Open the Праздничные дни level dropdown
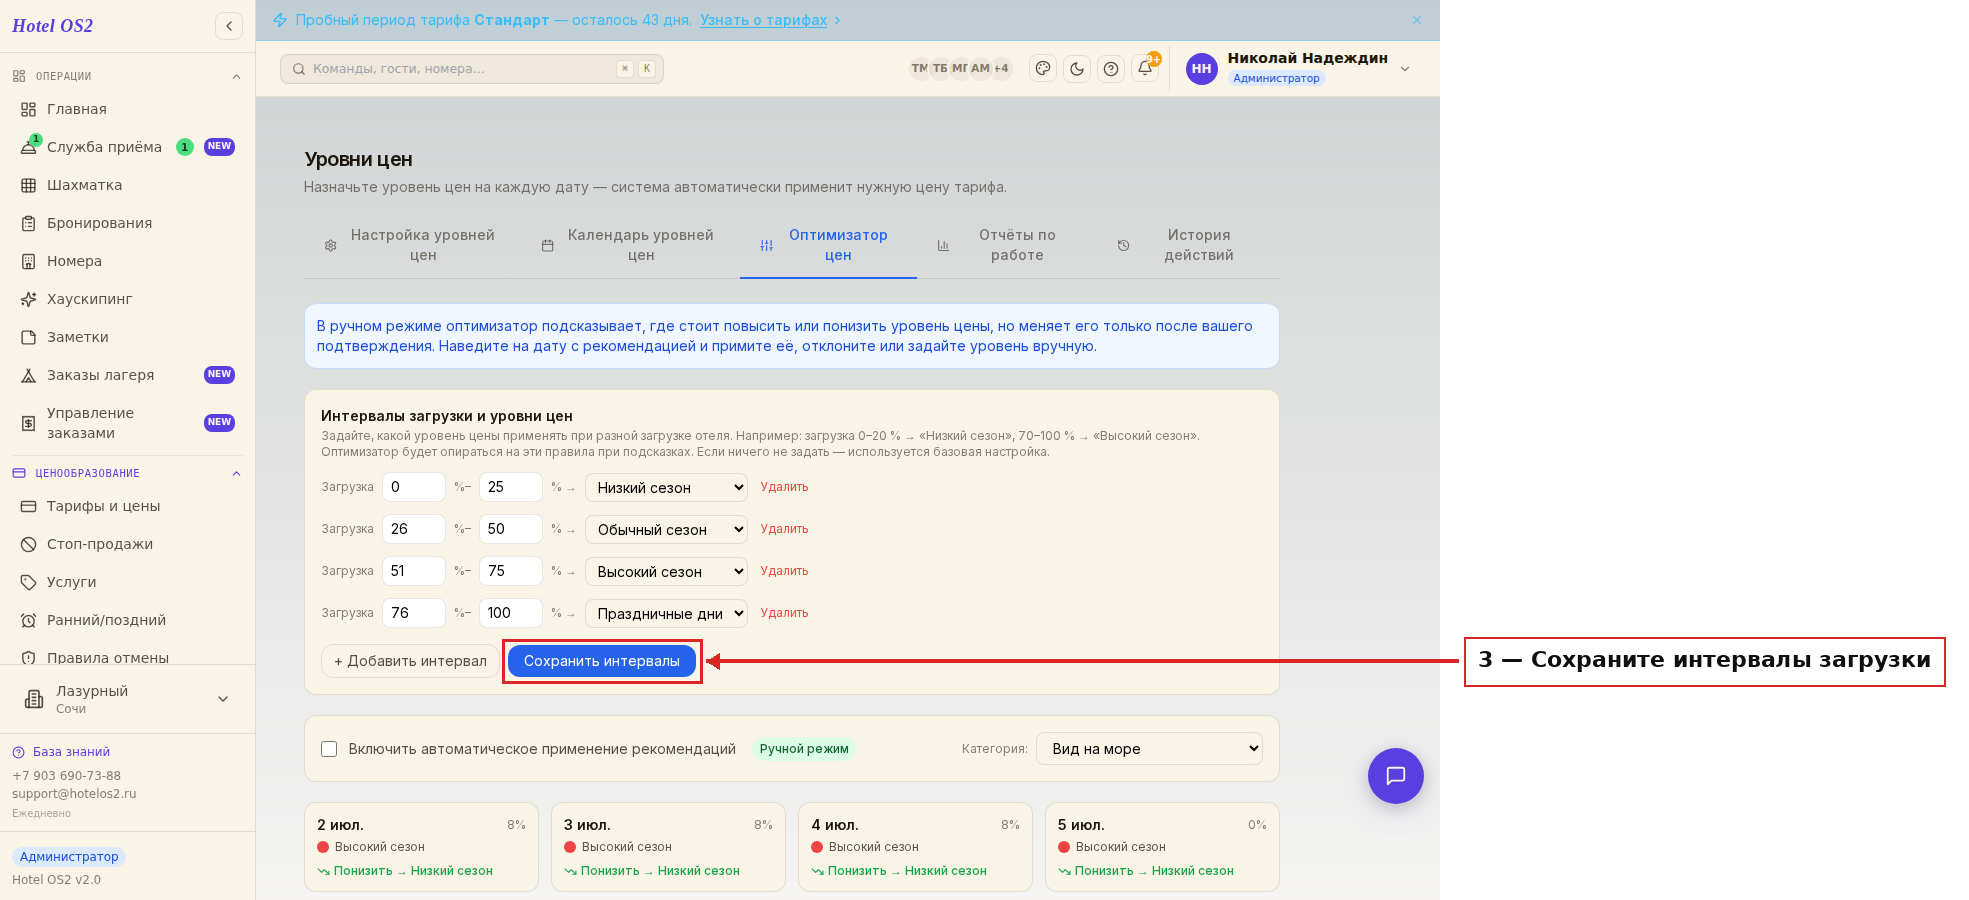The height and width of the screenshot is (900, 1969). [666, 613]
